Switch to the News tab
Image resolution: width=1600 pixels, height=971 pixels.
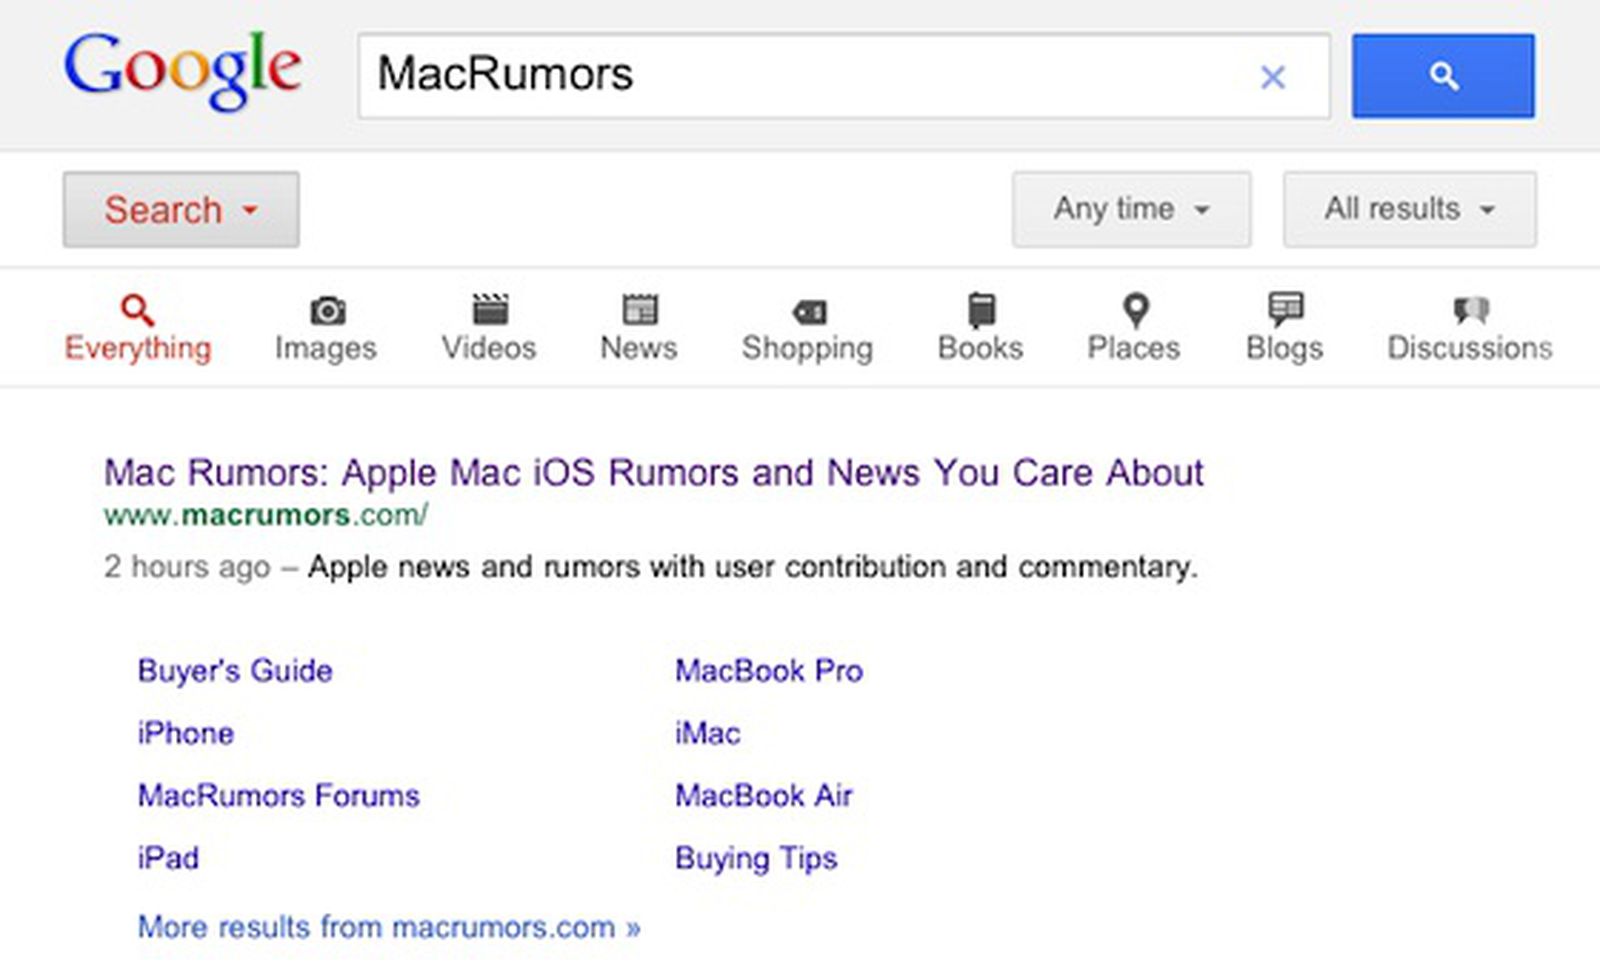pyautogui.click(x=639, y=328)
